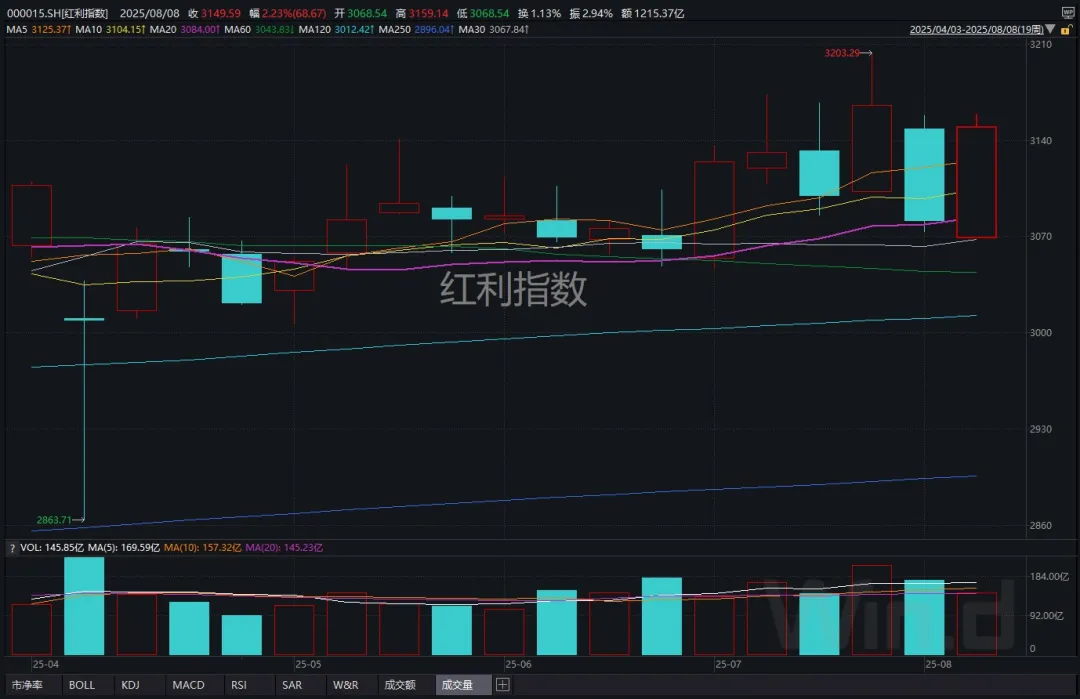Click the 2863.71 low price marker
Image resolution: width=1080 pixels, height=699 pixels.
click(x=54, y=520)
